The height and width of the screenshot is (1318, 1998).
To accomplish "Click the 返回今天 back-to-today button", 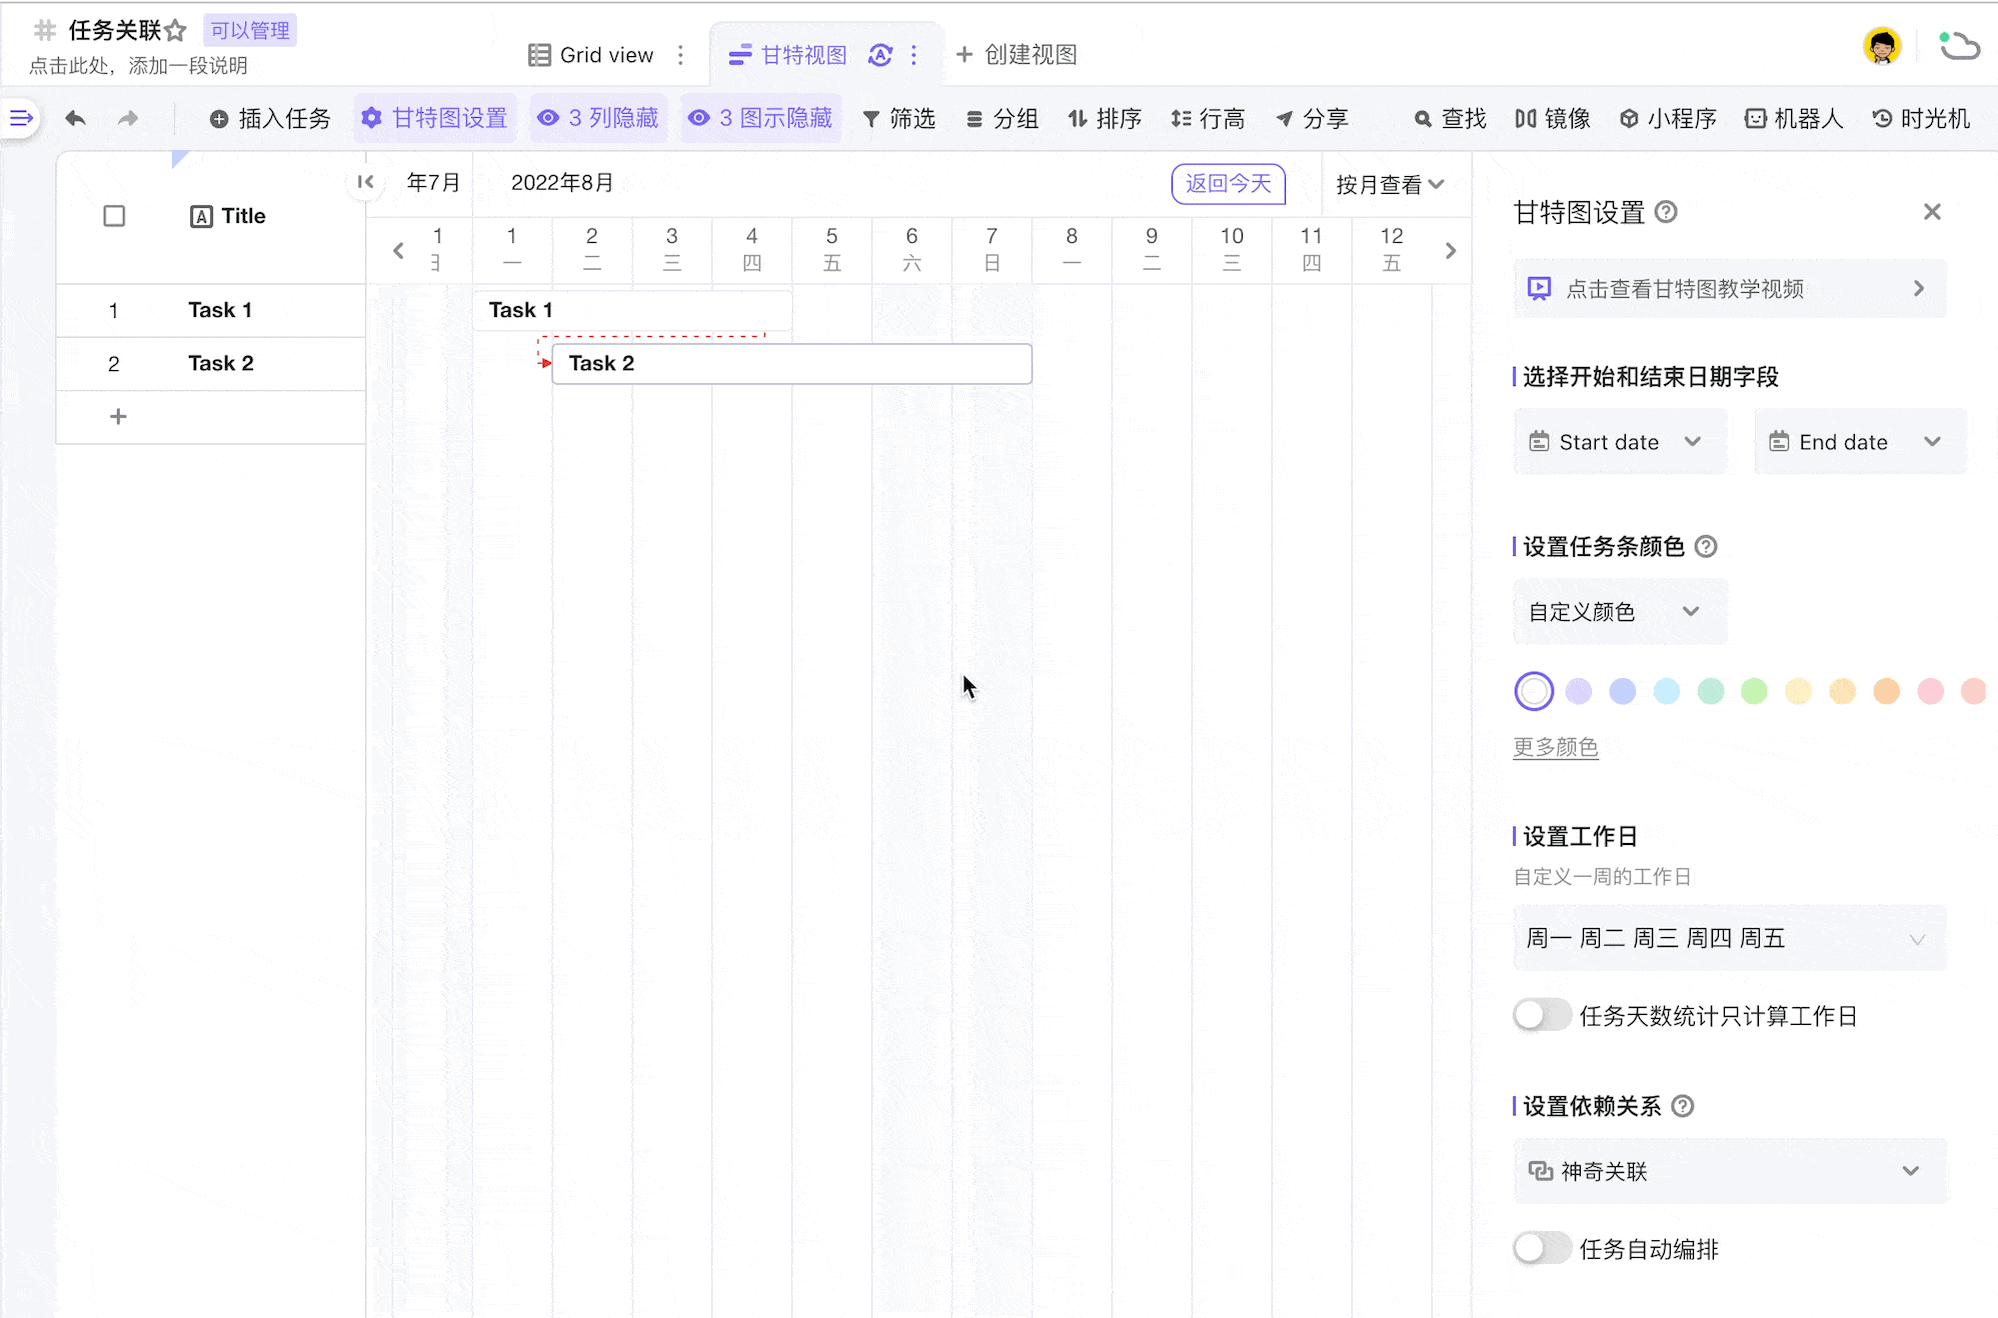I will [x=1227, y=184].
